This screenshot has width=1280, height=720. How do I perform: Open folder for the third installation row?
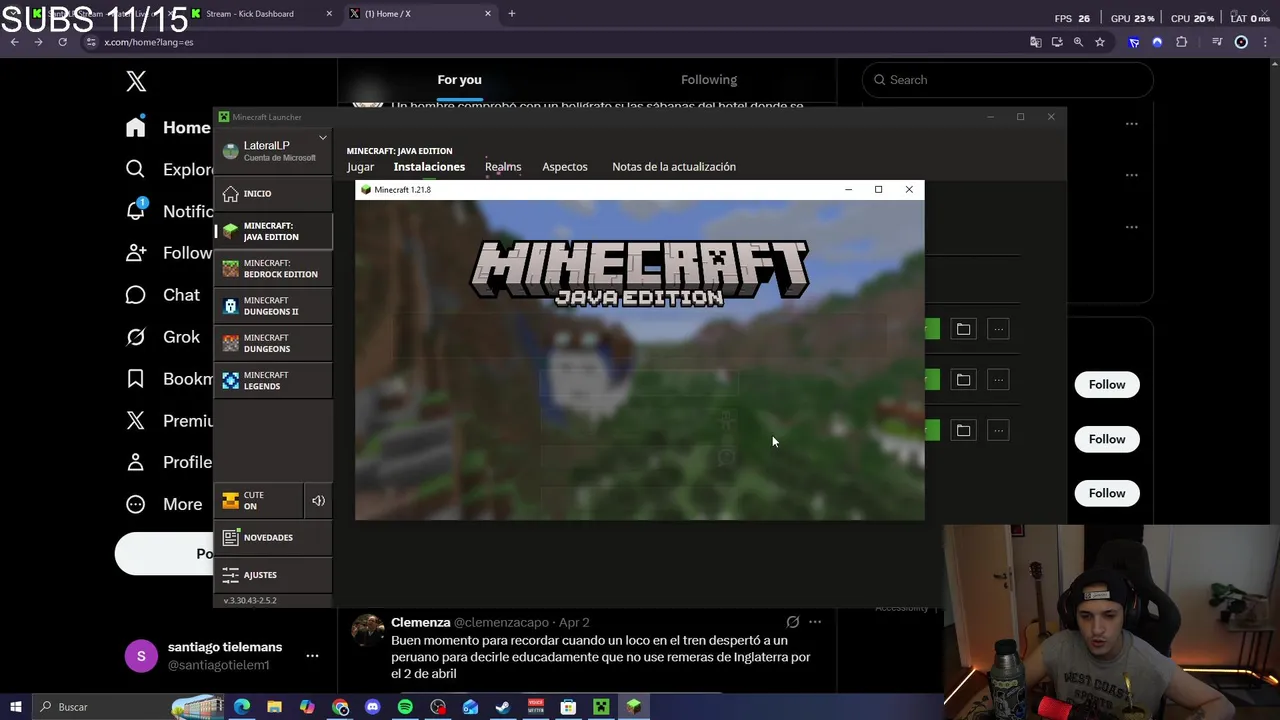pos(963,430)
